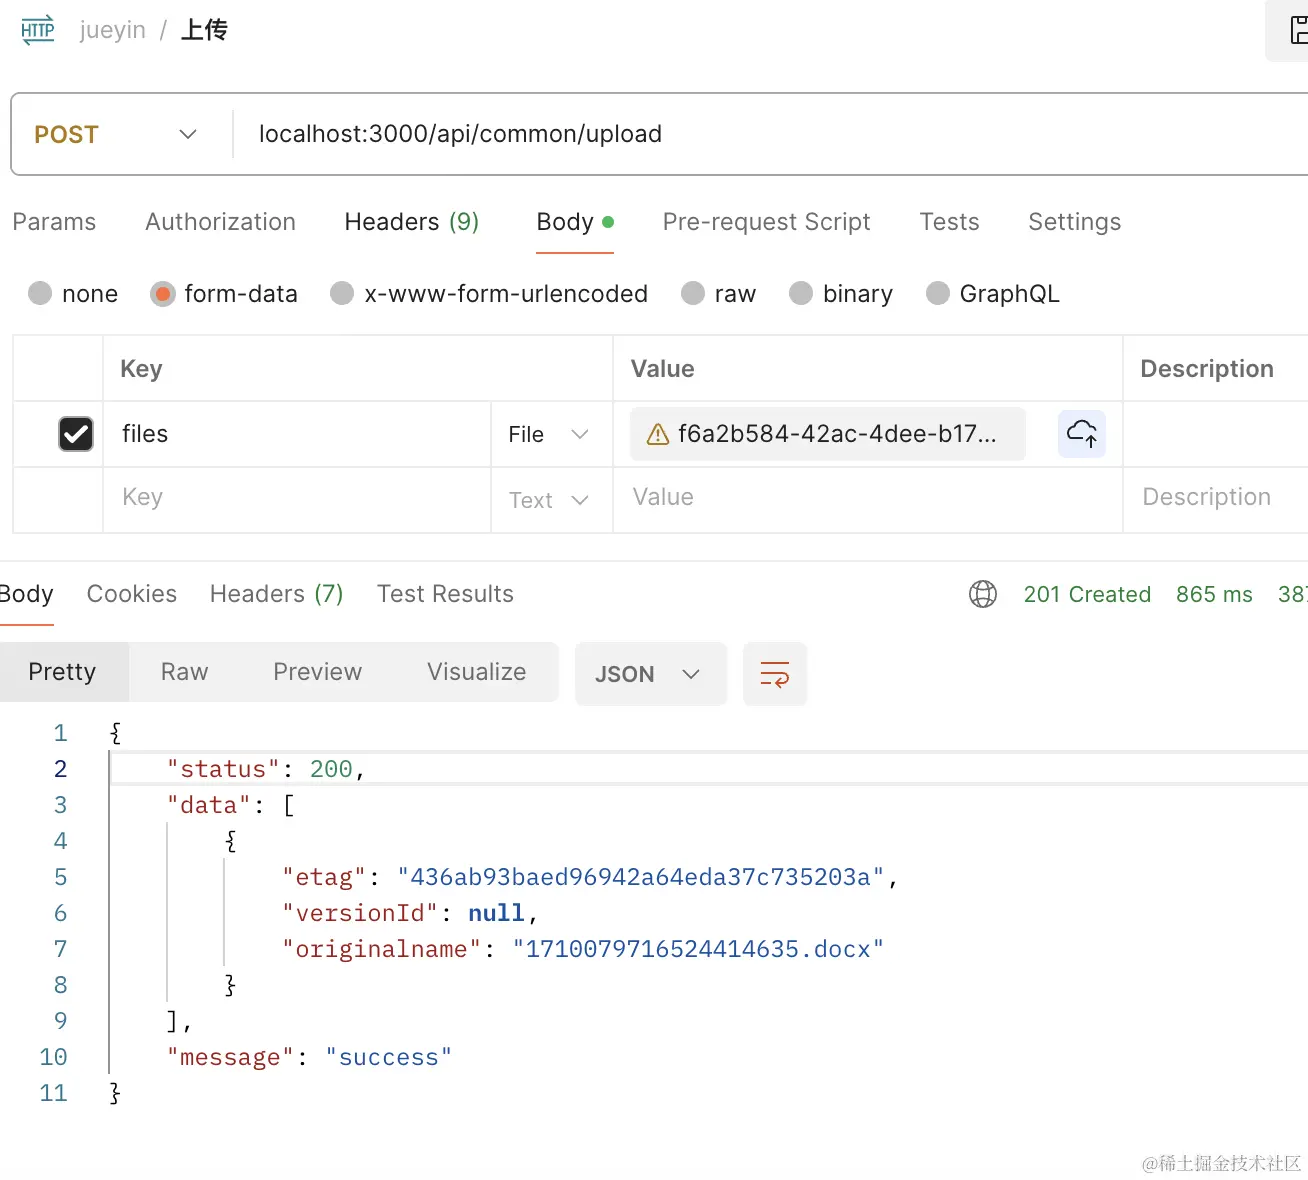1308x1180 pixels.
Task: Click the selected file f6a2b584 value
Action: pos(828,434)
